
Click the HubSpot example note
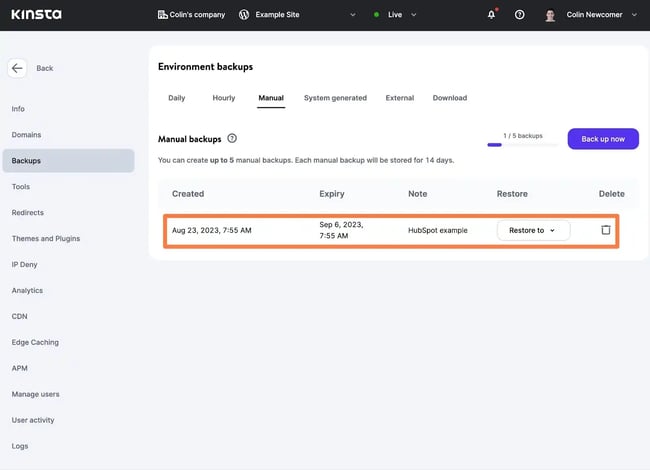[438, 230]
